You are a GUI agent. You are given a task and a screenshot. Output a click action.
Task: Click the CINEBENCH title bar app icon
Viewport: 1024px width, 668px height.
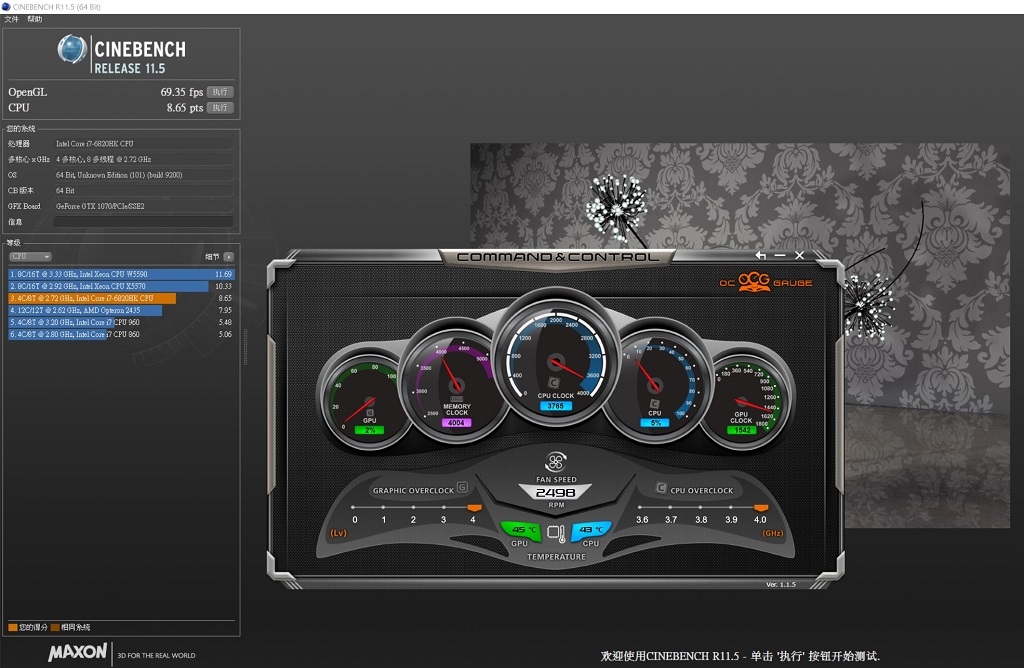point(6,7)
